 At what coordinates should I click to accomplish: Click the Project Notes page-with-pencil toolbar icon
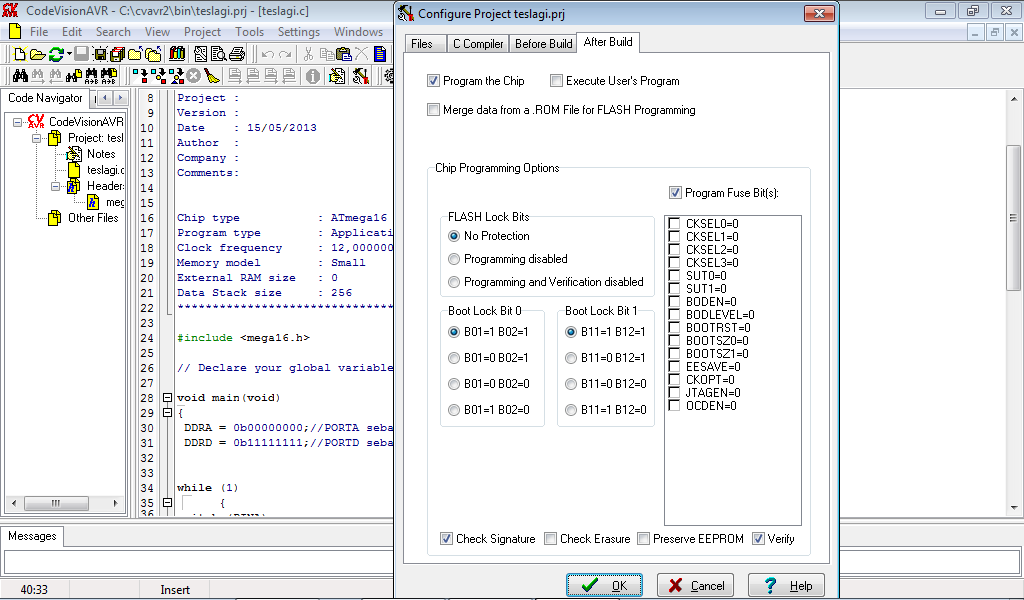(x=337, y=76)
